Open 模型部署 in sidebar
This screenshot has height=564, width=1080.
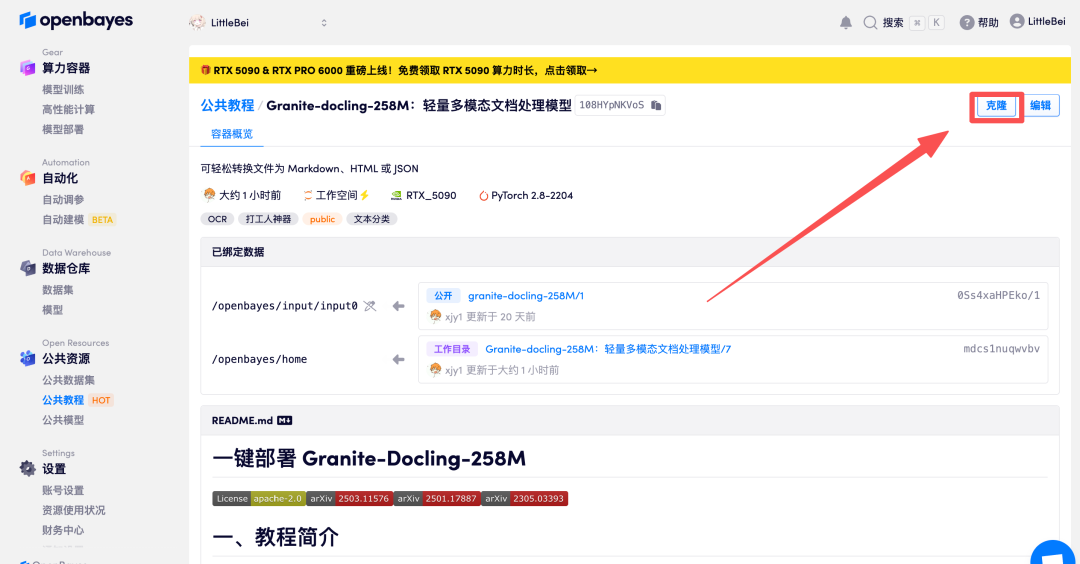click(x=63, y=129)
